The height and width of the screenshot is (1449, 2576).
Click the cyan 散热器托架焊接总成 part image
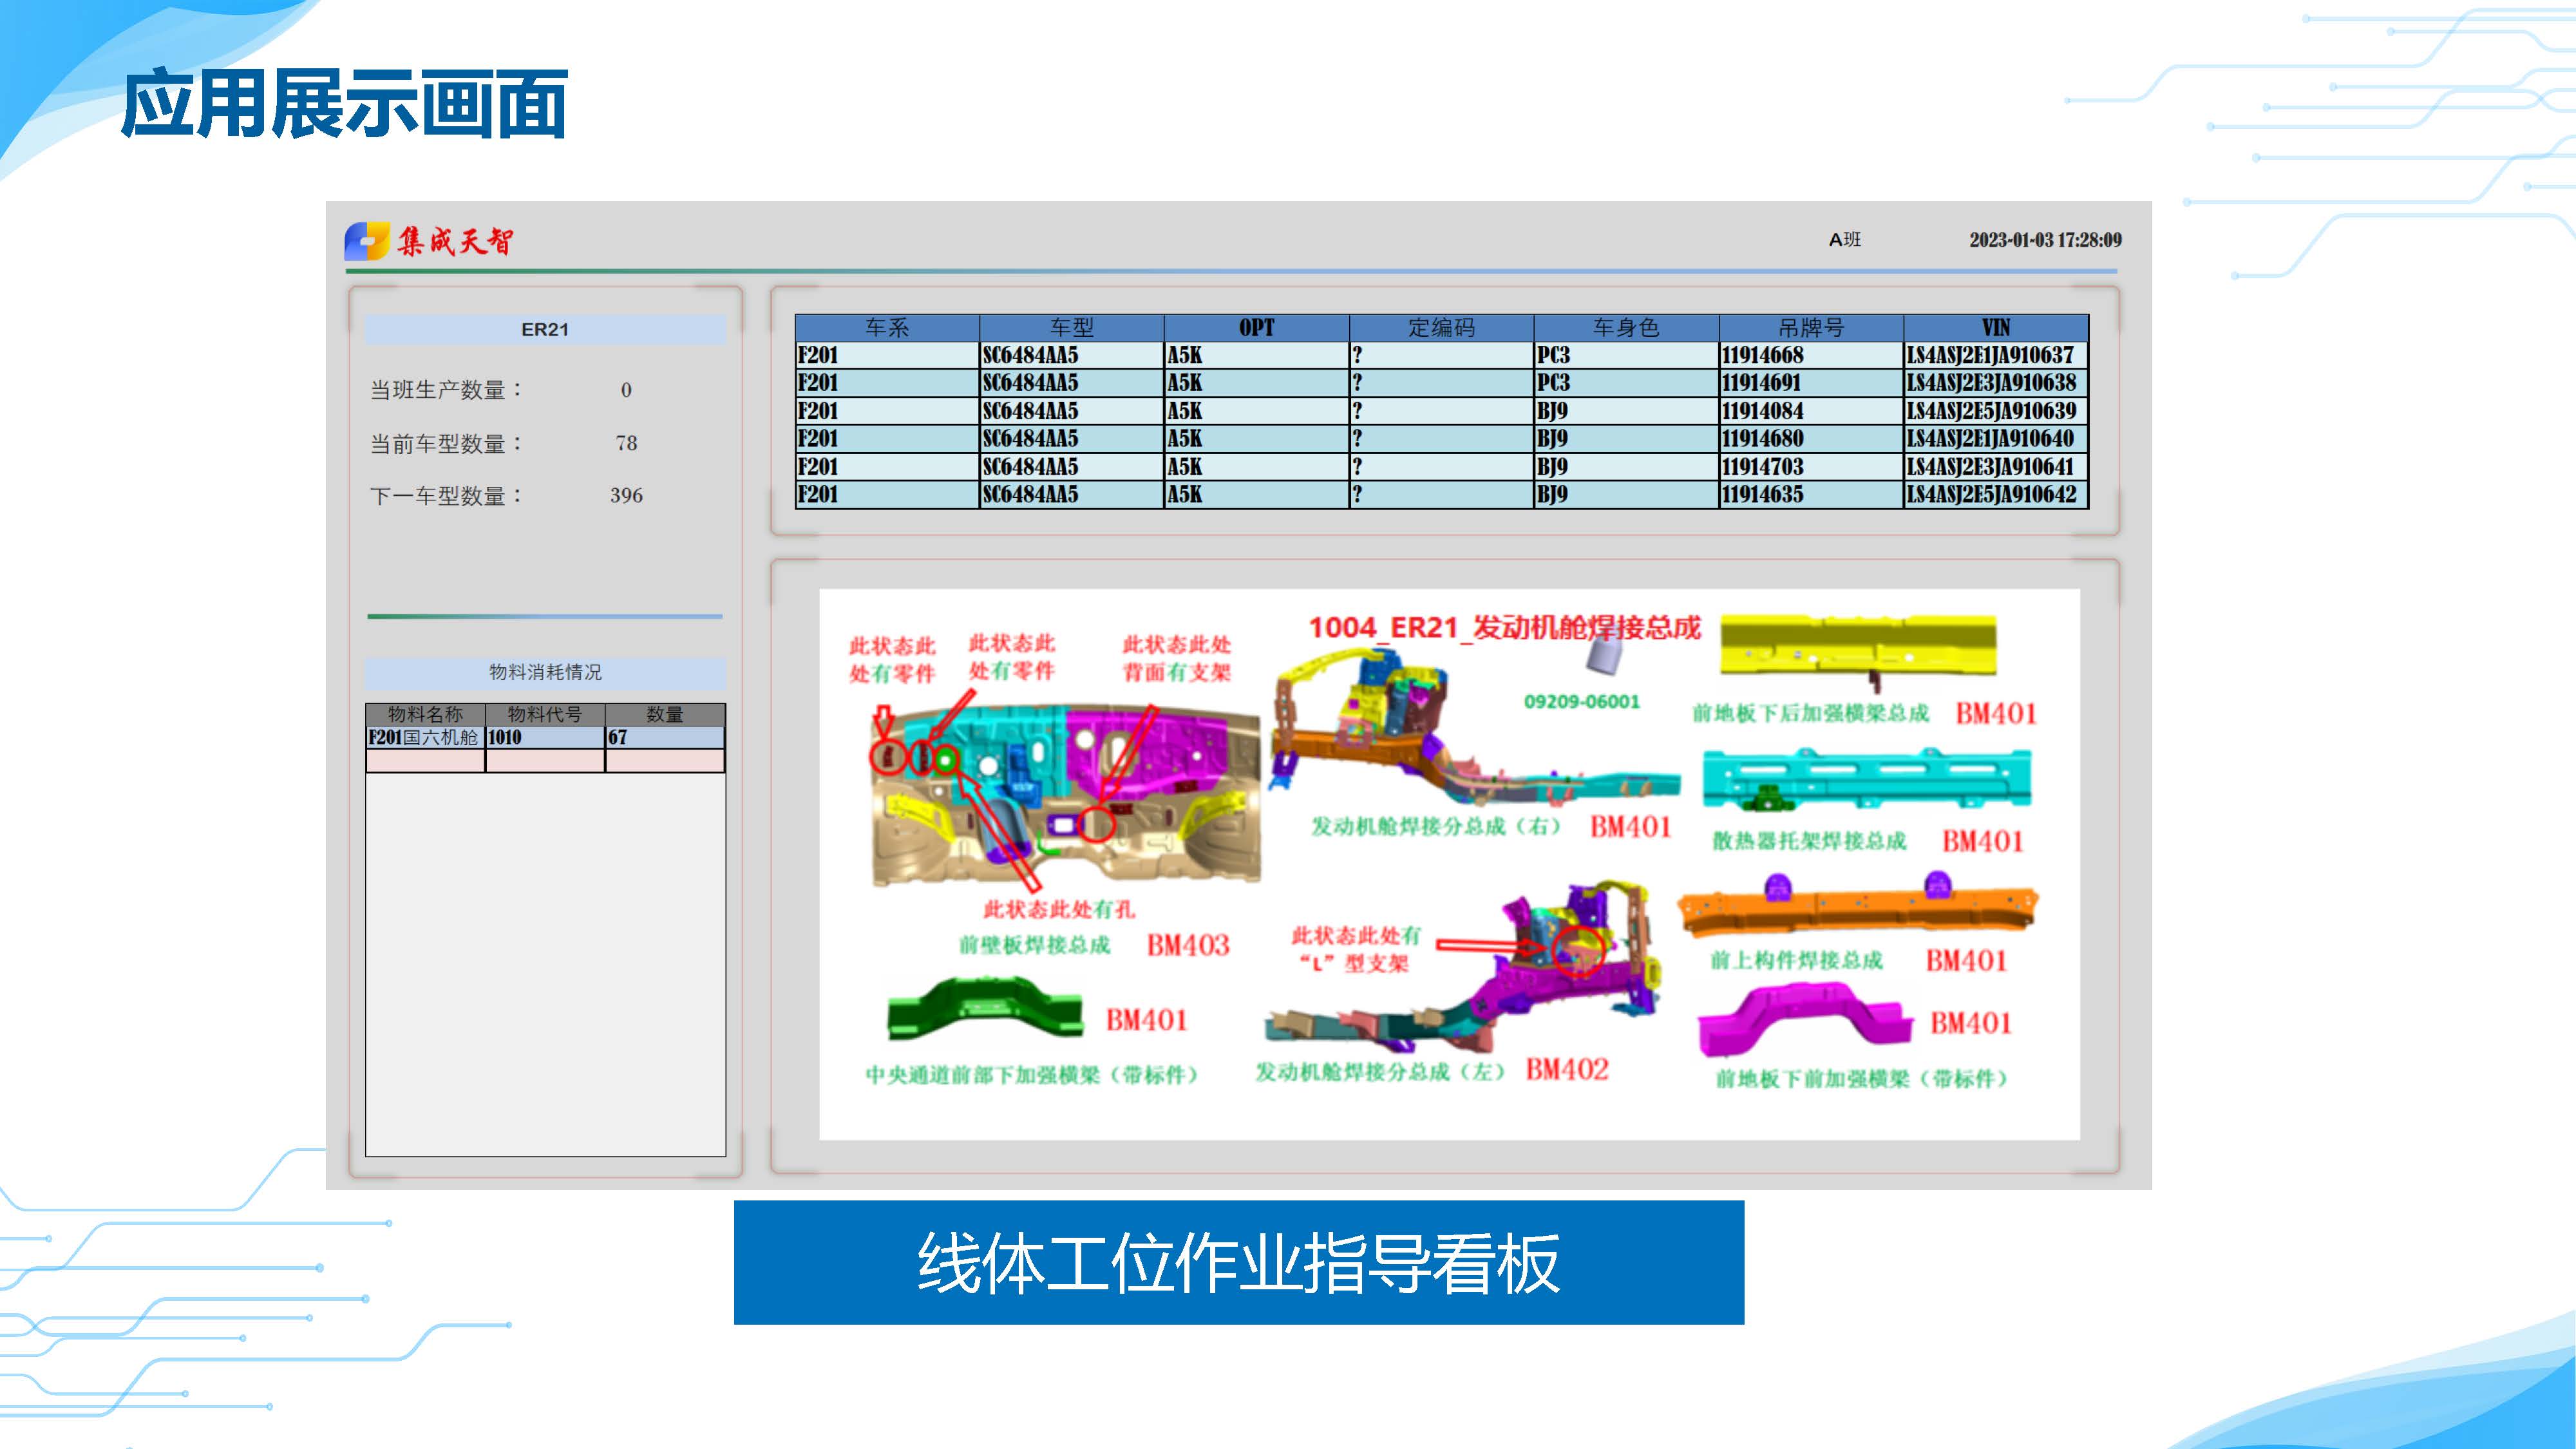point(1866,779)
